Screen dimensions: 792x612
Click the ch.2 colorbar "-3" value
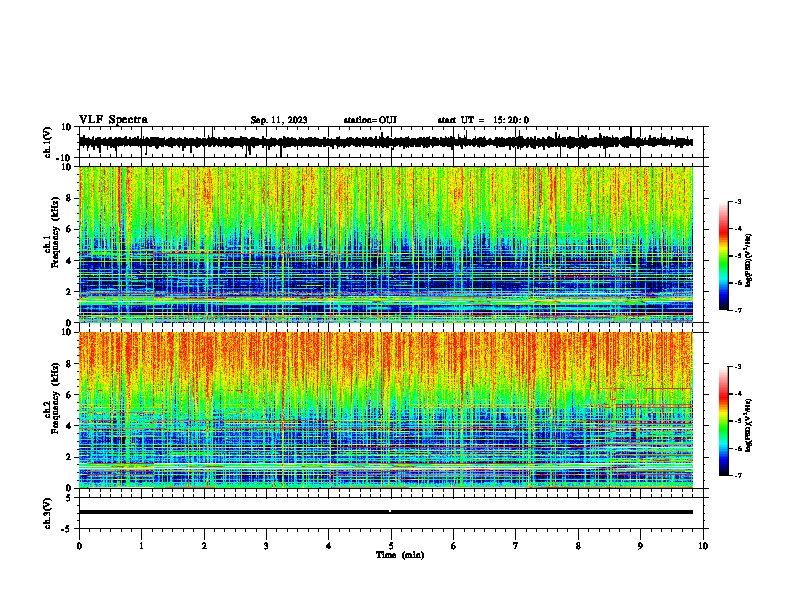click(x=737, y=367)
